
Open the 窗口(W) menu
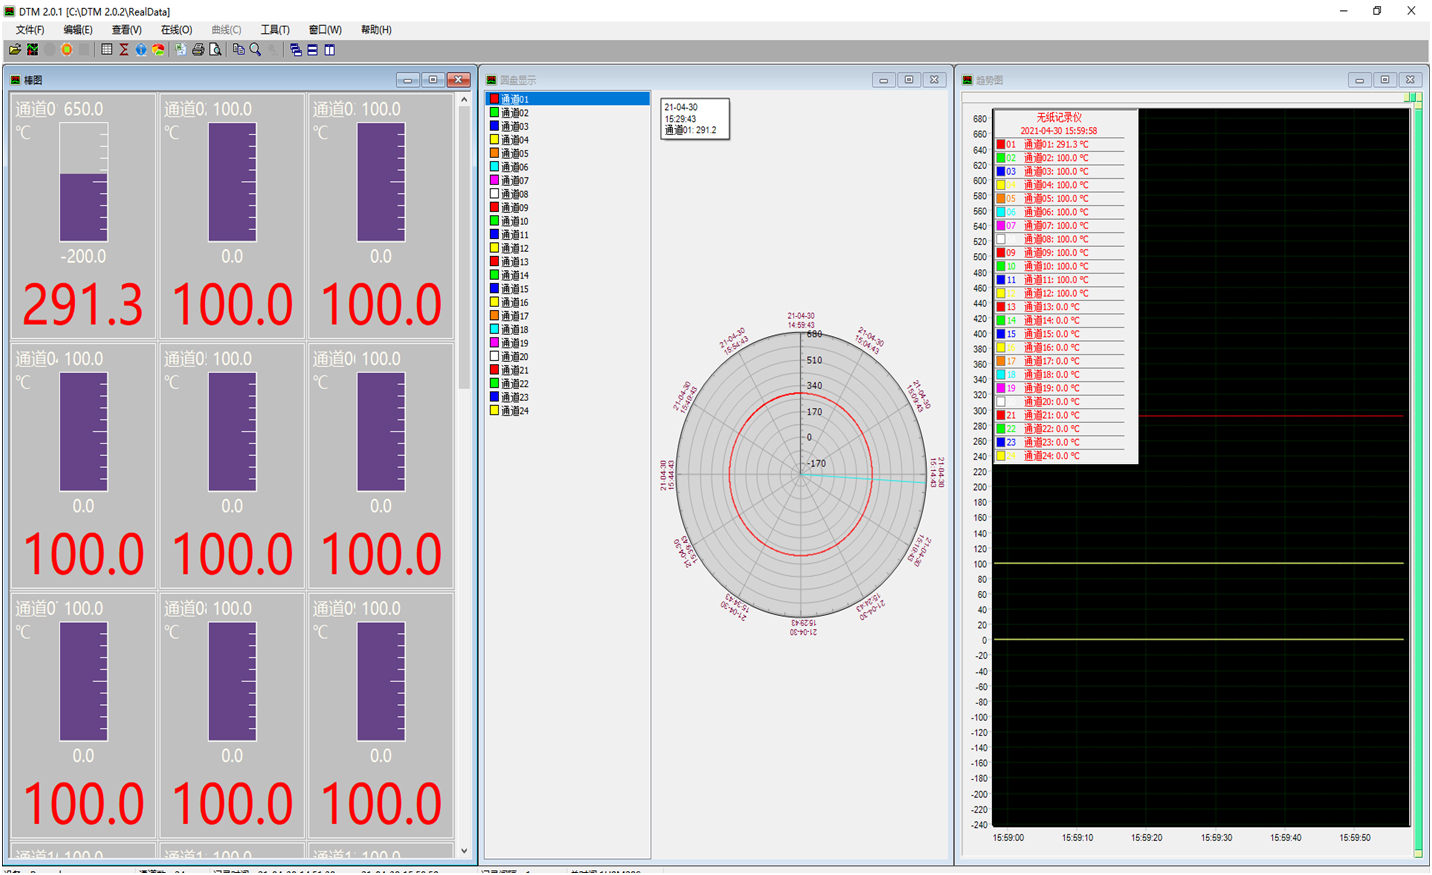325,30
